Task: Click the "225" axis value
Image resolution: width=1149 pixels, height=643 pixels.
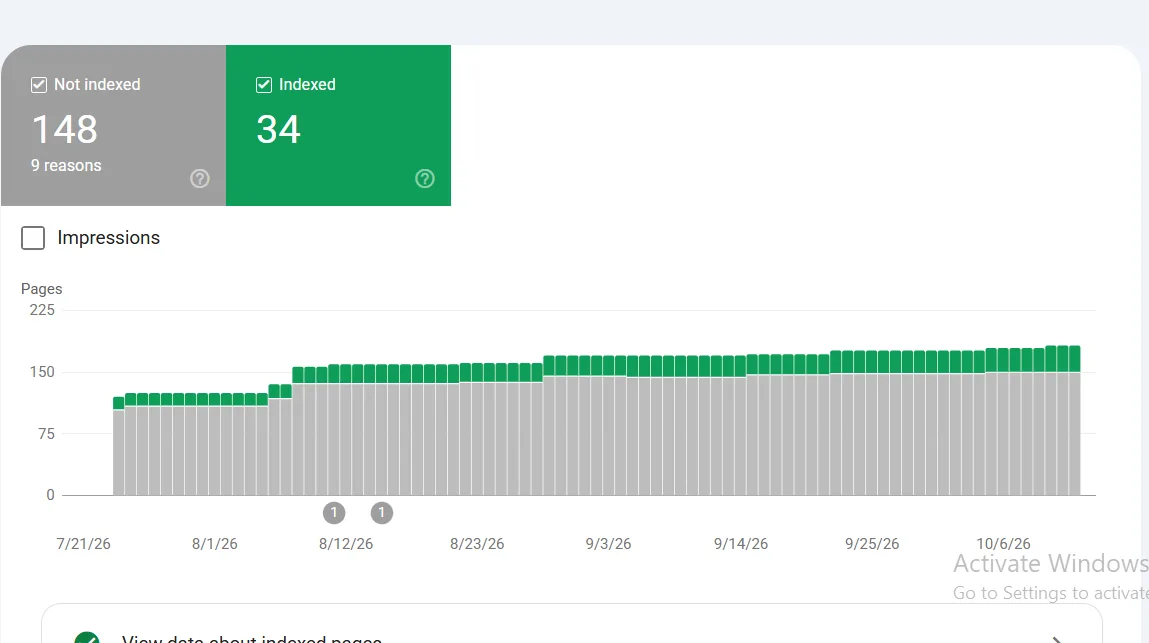Action: click(x=42, y=310)
